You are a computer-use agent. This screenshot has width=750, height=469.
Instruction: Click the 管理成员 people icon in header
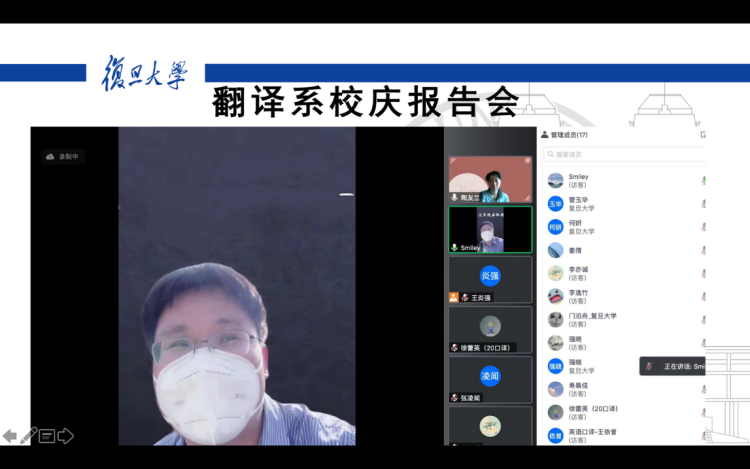pos(545,135)
